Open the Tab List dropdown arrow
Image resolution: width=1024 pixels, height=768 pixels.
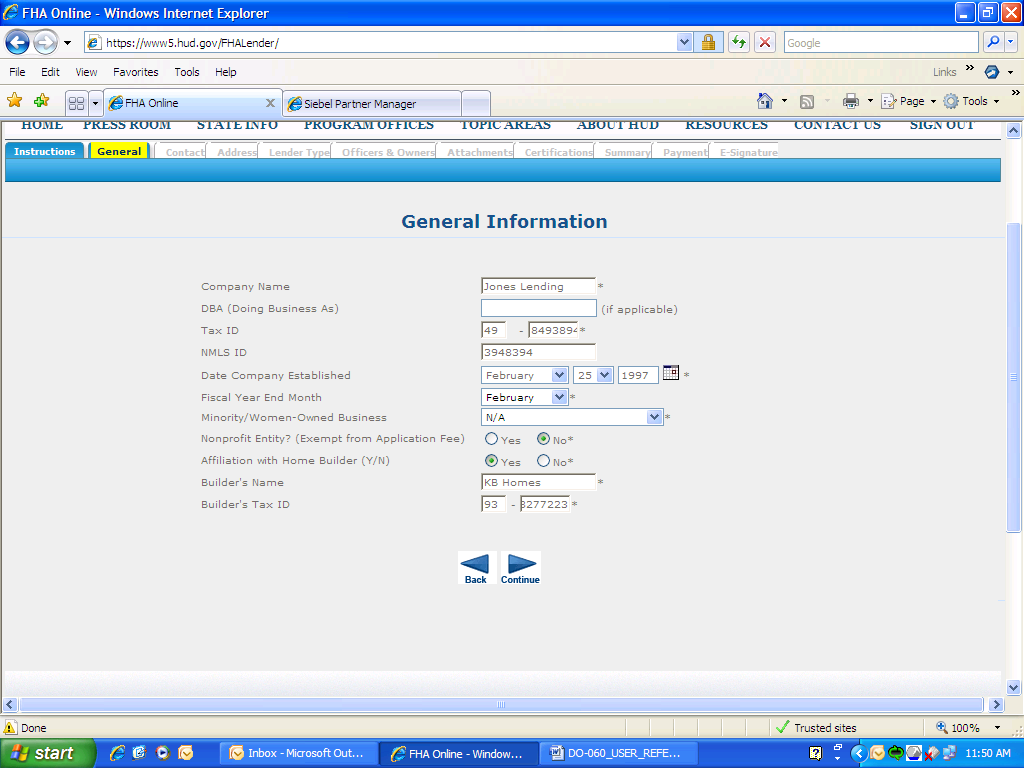[x=95, y=103]
